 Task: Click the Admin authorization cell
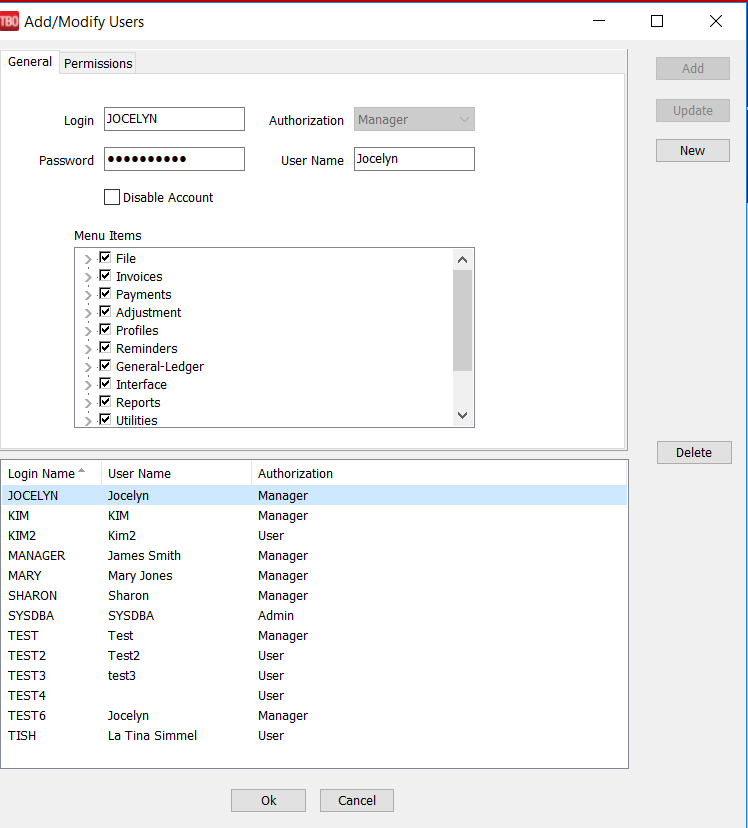tap(276, 616)
